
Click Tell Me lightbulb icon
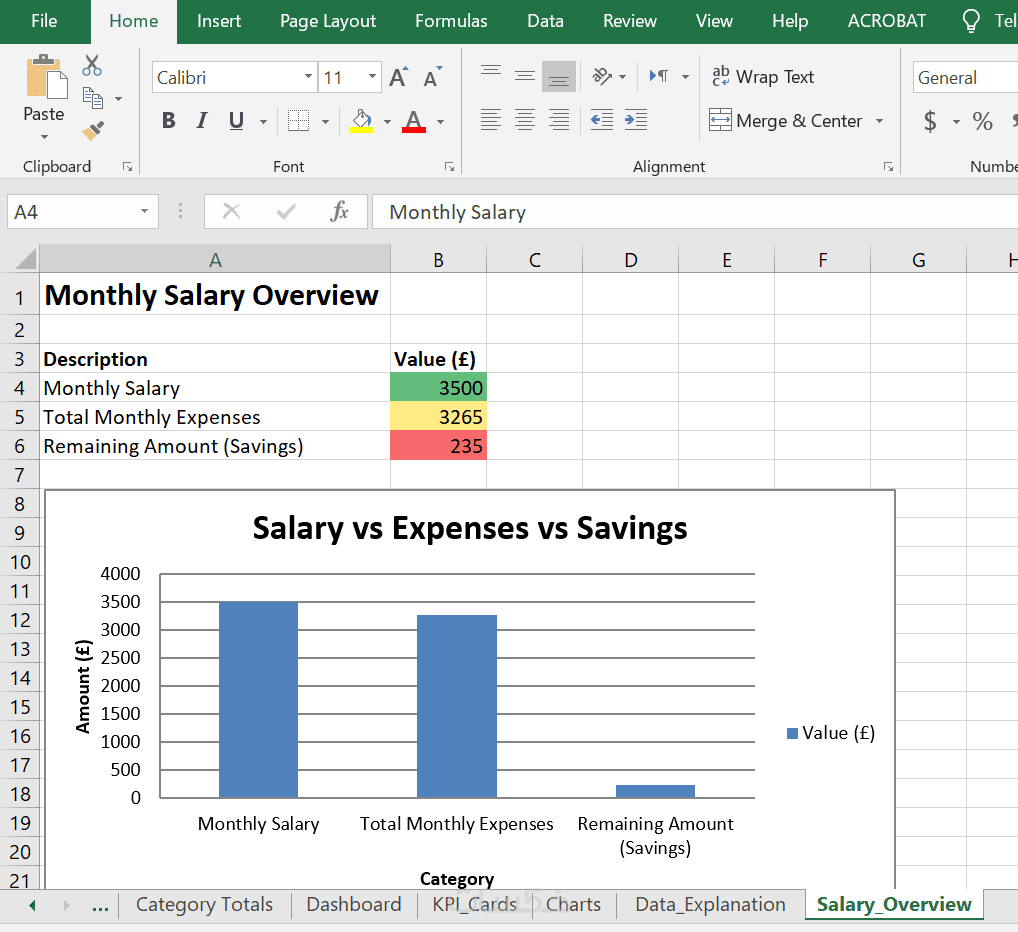971,21
